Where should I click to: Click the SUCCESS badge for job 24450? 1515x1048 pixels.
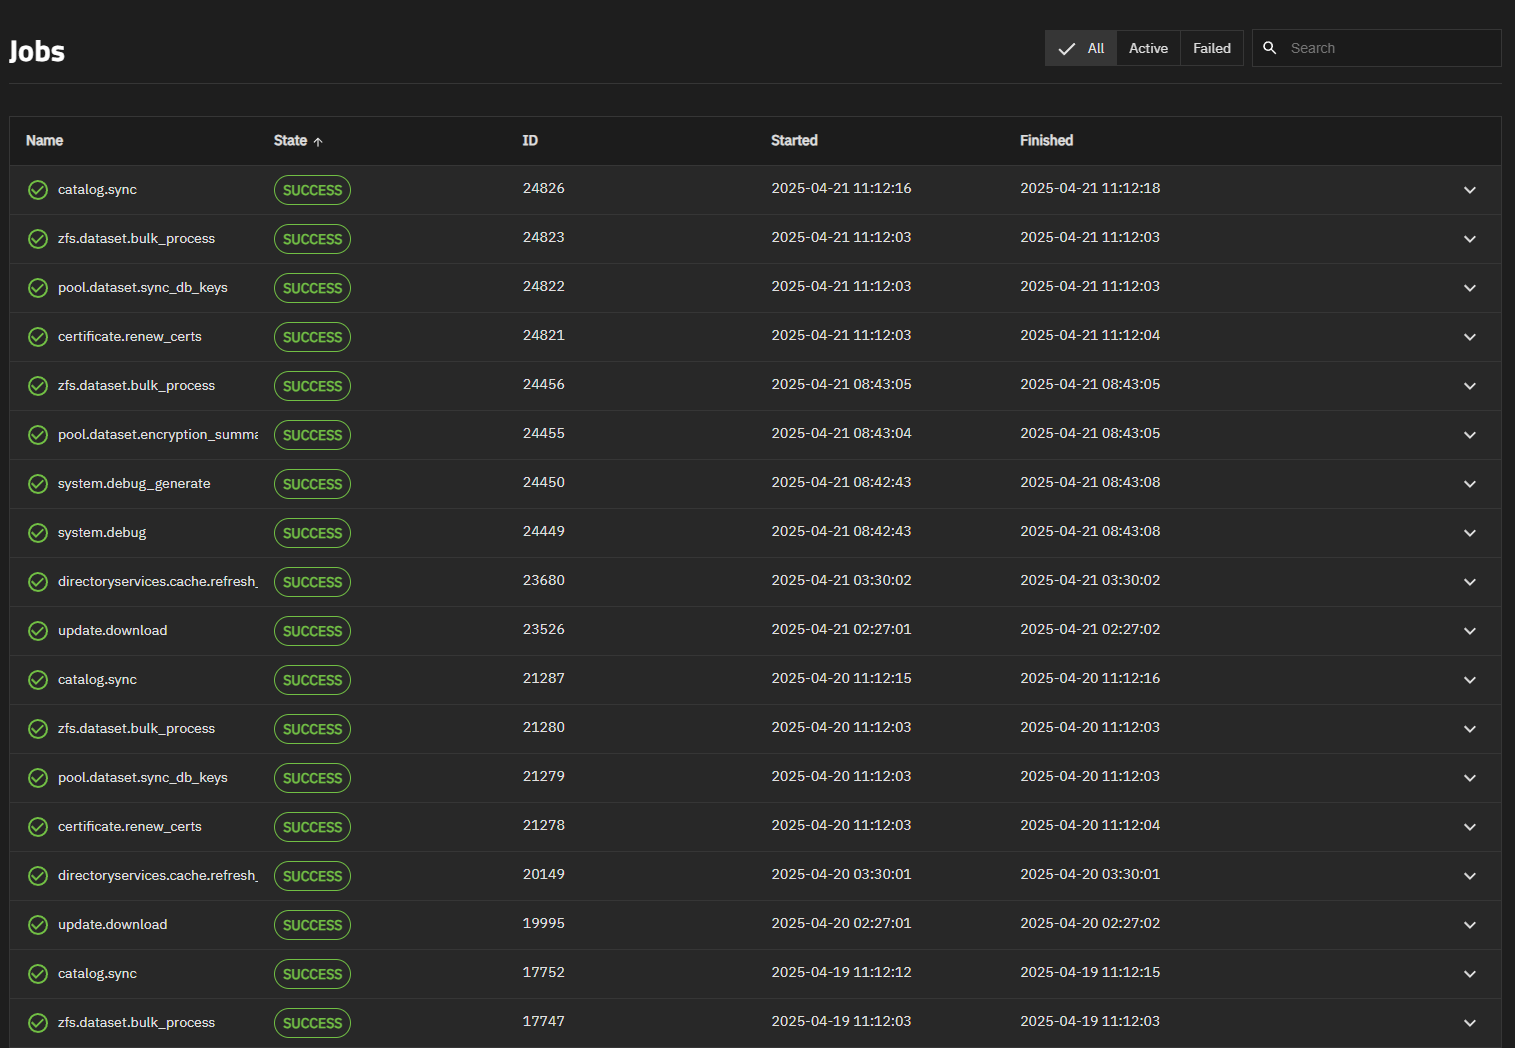coord(312,484)
